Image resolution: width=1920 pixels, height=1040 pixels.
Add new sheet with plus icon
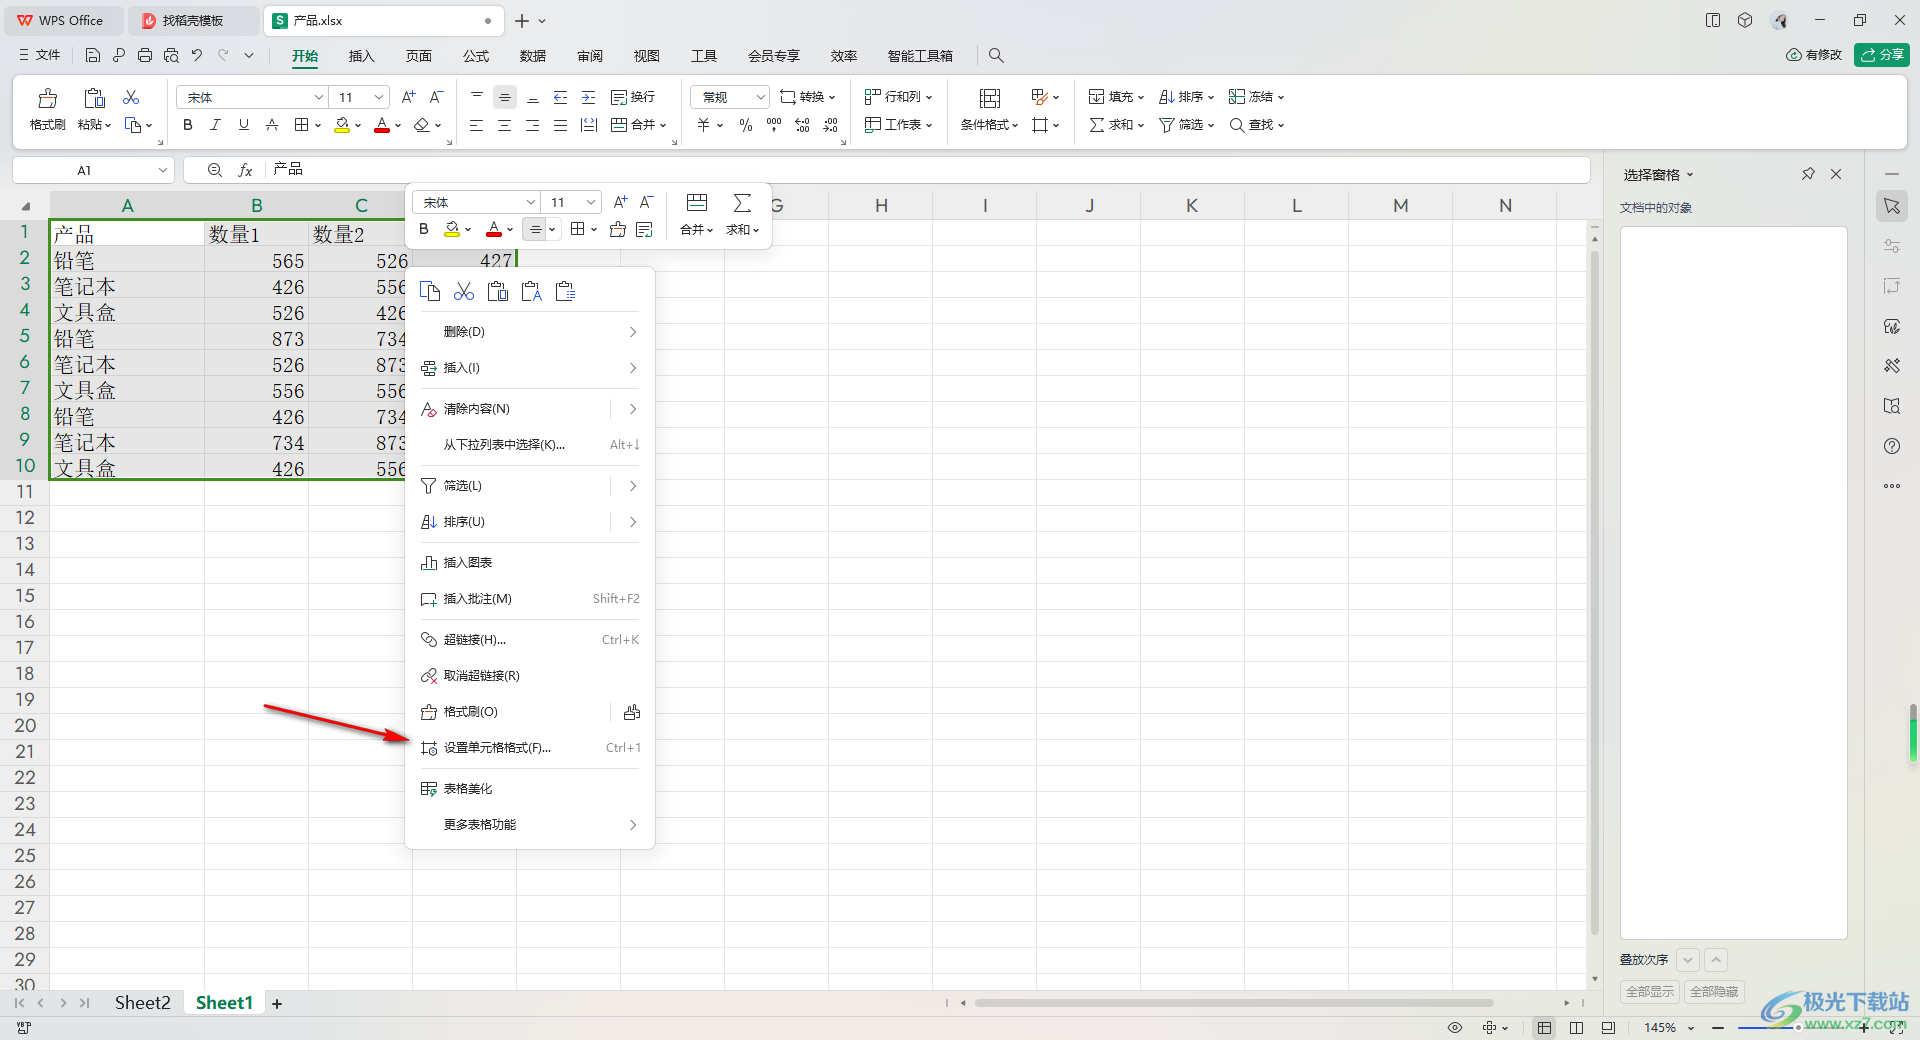(x=277, y=1003)
